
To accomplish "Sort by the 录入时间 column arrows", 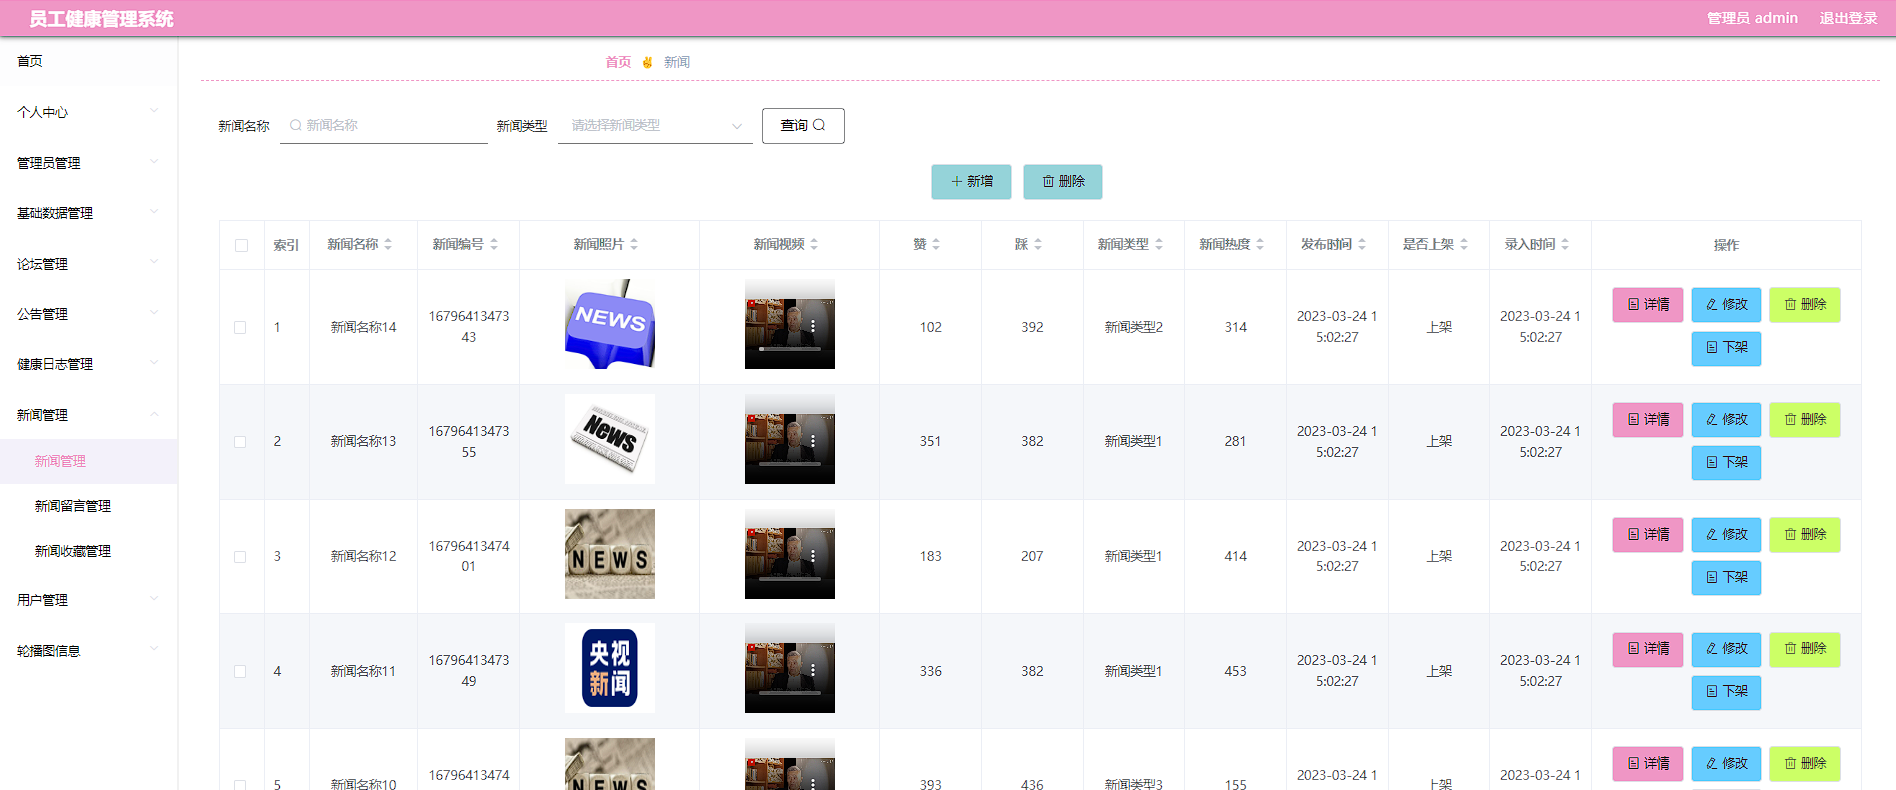I will [x=1565, y=244].
